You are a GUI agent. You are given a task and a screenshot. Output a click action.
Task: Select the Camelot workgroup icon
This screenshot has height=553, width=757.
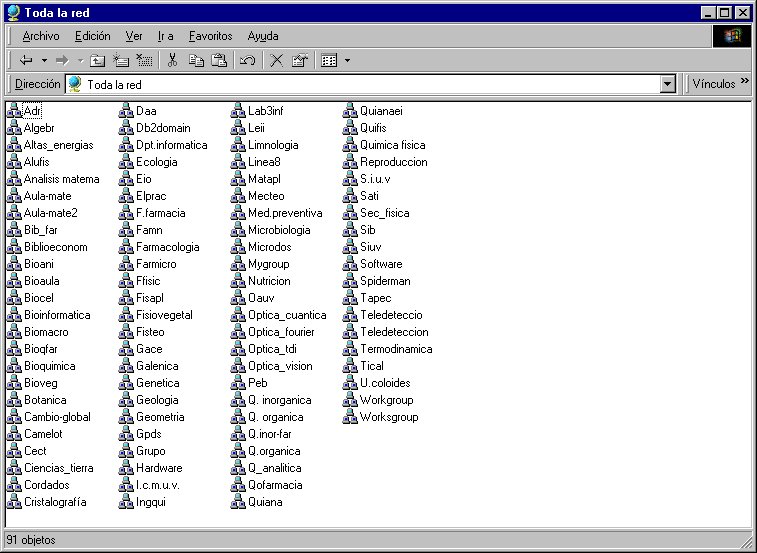click(x=14, y=434)
